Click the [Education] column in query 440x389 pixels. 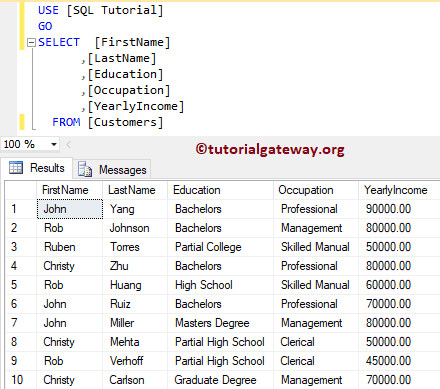tap(125, 74)
